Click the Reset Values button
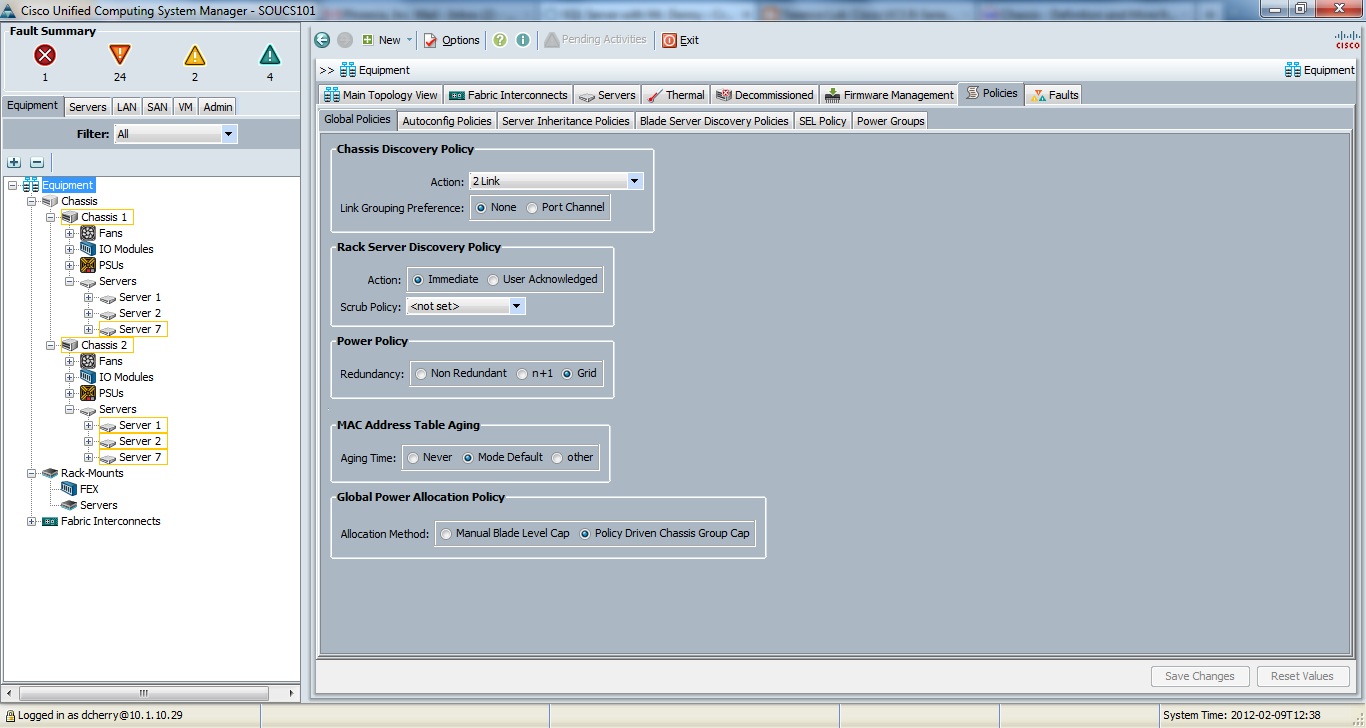This screenshot has height=728, width=1366. (x=1302, y=676)
